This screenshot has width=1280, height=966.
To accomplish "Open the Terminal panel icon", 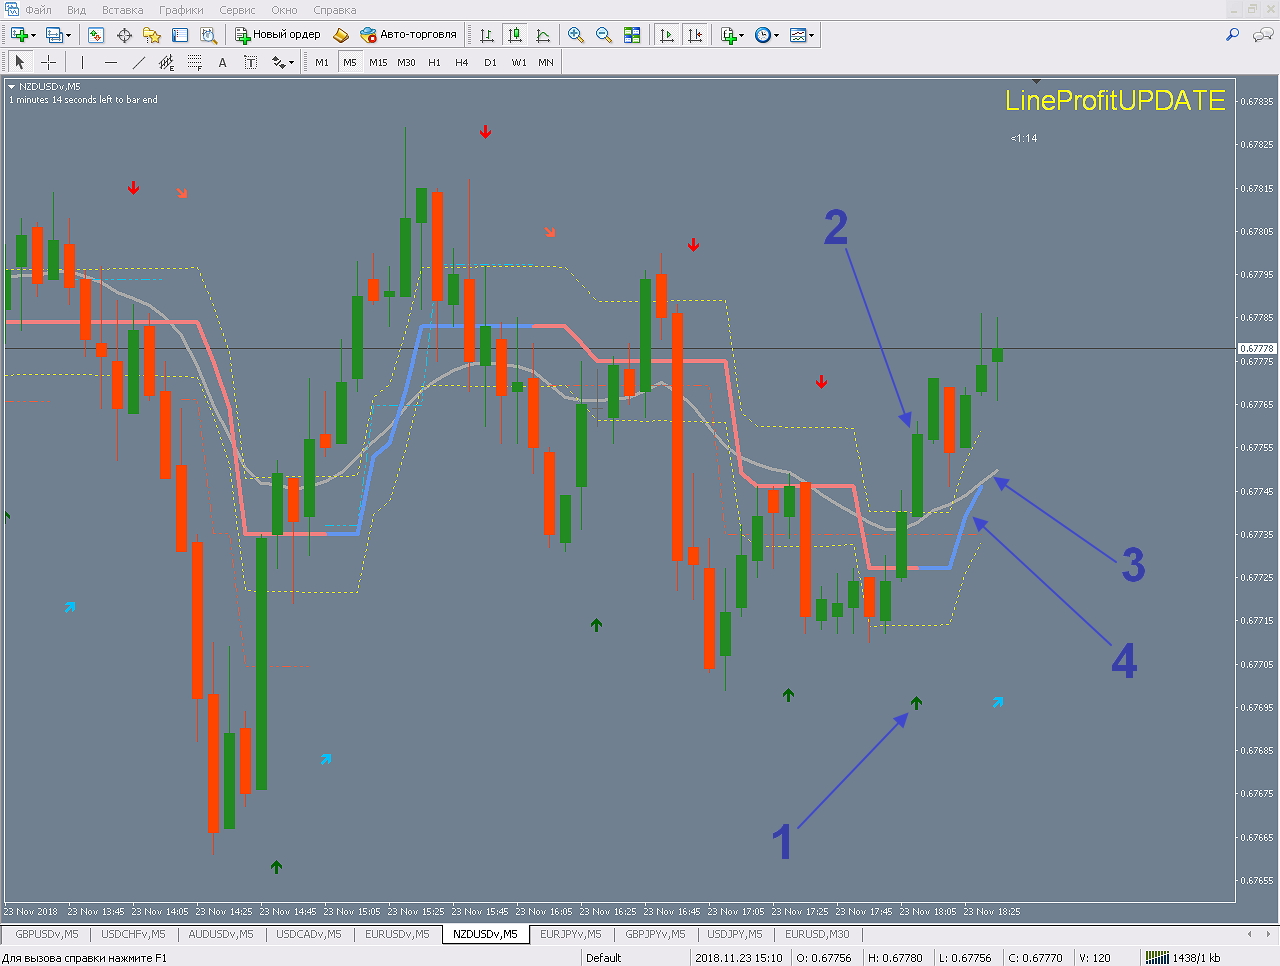I will pos(180,35).
